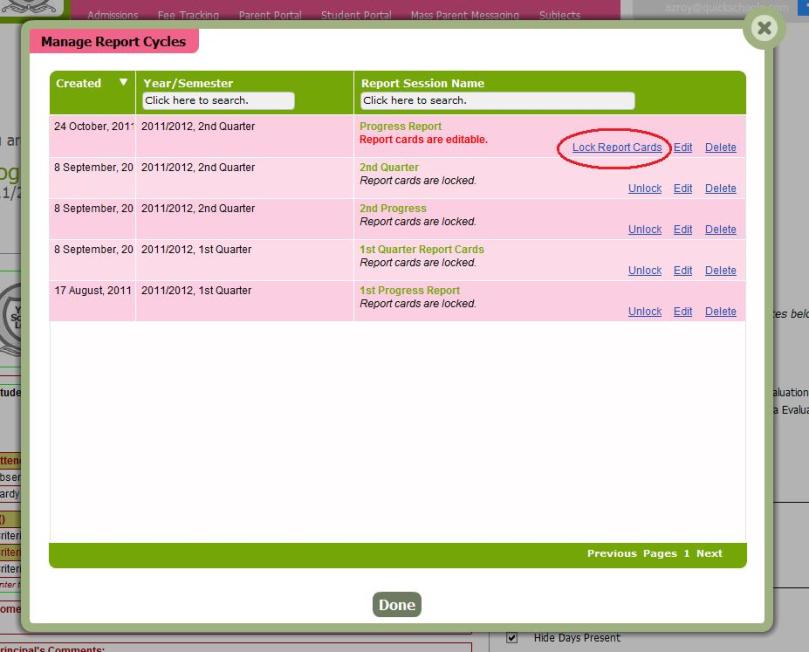
Task: Click the Year/Semester column header
Action: pos(188,83)
